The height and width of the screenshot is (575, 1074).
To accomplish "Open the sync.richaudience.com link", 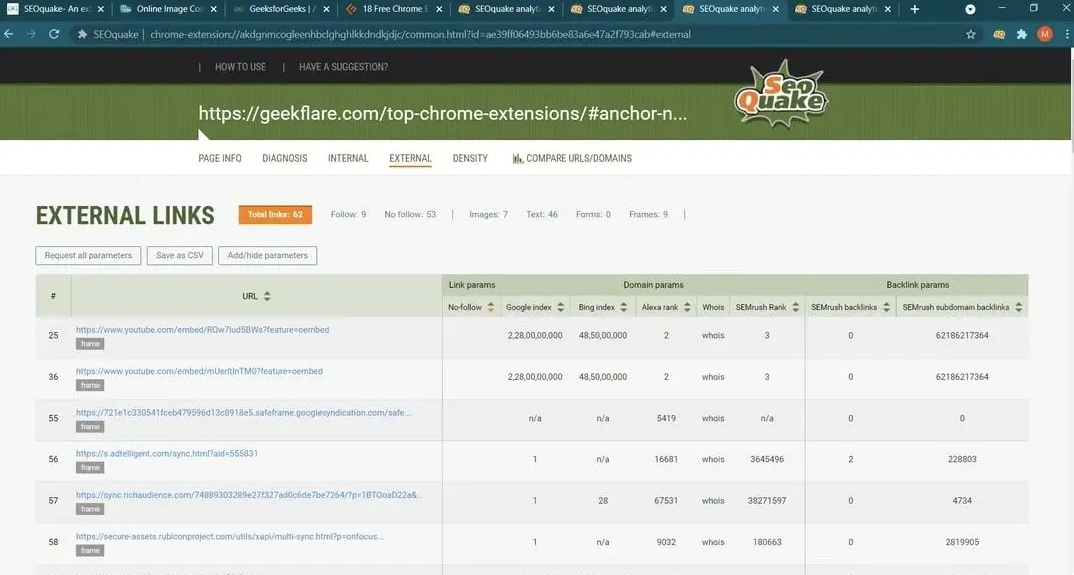I will (x=249, y=495).
